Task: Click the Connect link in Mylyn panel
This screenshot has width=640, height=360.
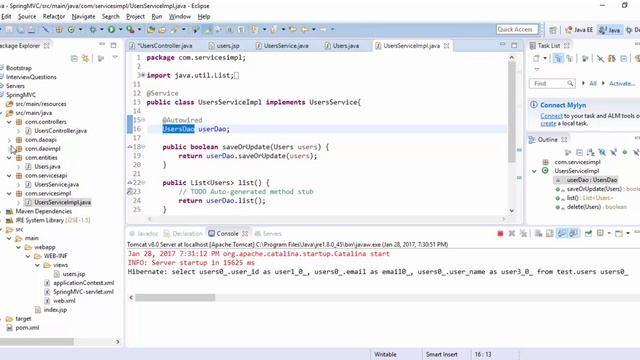Action: pos(551,116)
